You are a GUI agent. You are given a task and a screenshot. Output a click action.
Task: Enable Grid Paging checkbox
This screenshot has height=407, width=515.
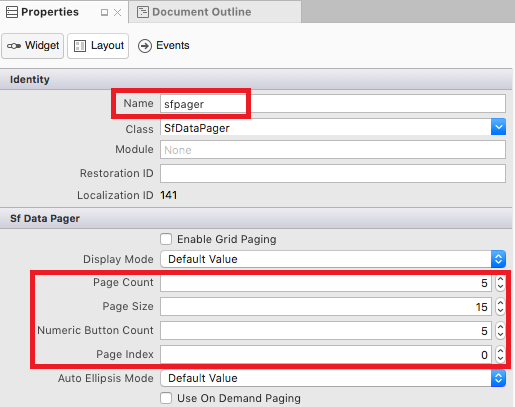tap(166, 239)
